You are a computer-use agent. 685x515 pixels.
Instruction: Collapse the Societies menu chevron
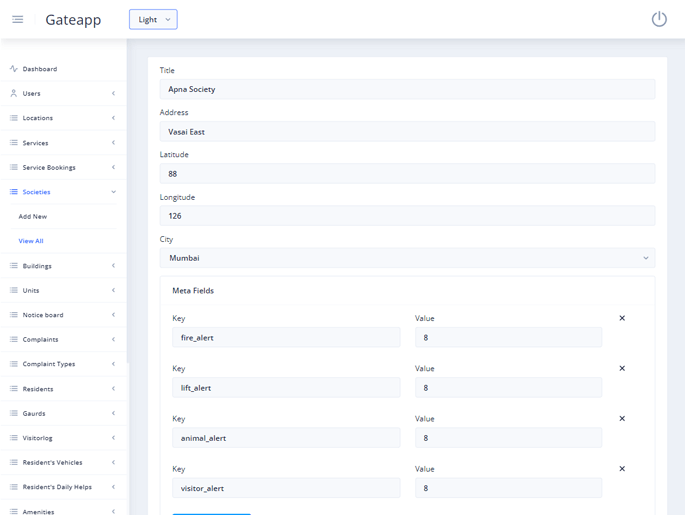tap(114, 192)
